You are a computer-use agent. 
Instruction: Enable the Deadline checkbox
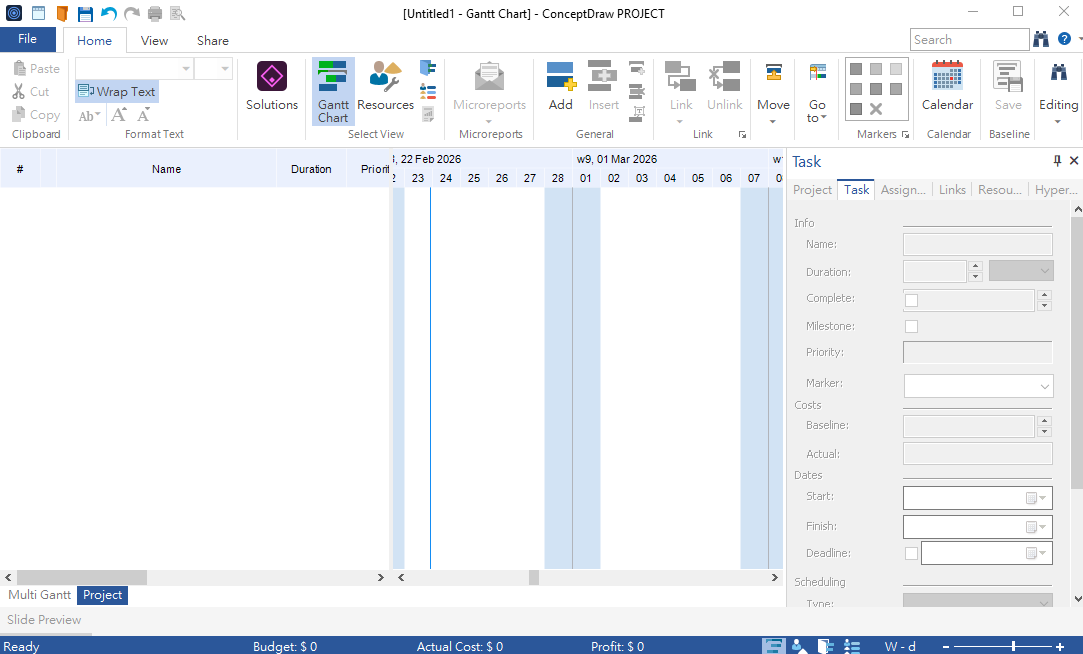912,553
